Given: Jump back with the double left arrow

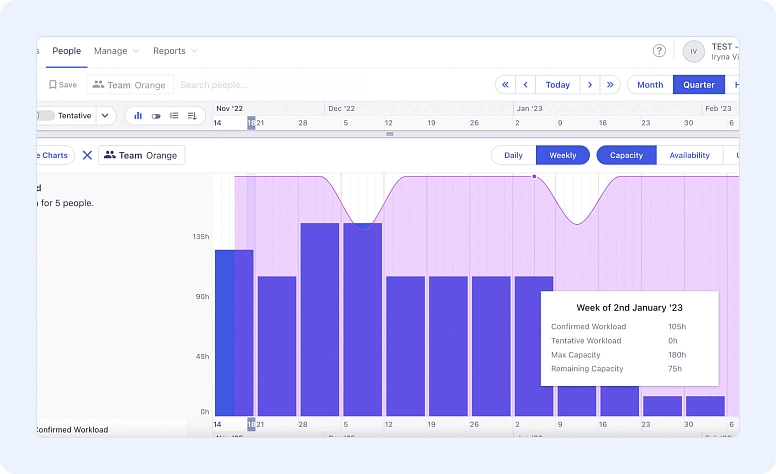Looking at the screenshot, I should pos(506,85).
